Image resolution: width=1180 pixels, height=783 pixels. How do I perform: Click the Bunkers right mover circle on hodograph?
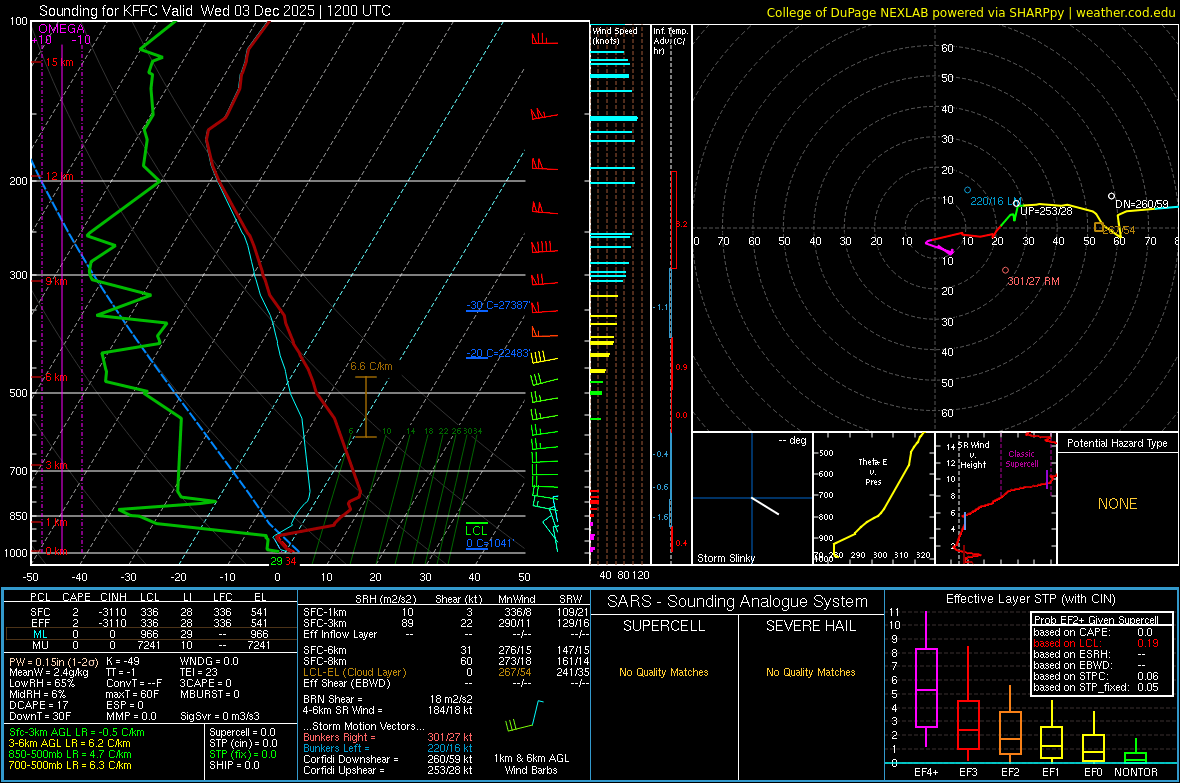(1005, 270)
